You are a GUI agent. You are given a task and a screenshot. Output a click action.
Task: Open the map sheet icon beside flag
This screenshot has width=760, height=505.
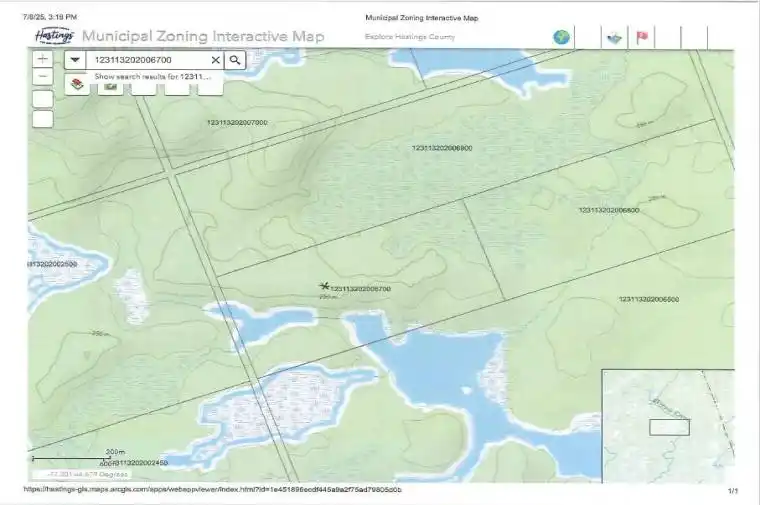614,38
